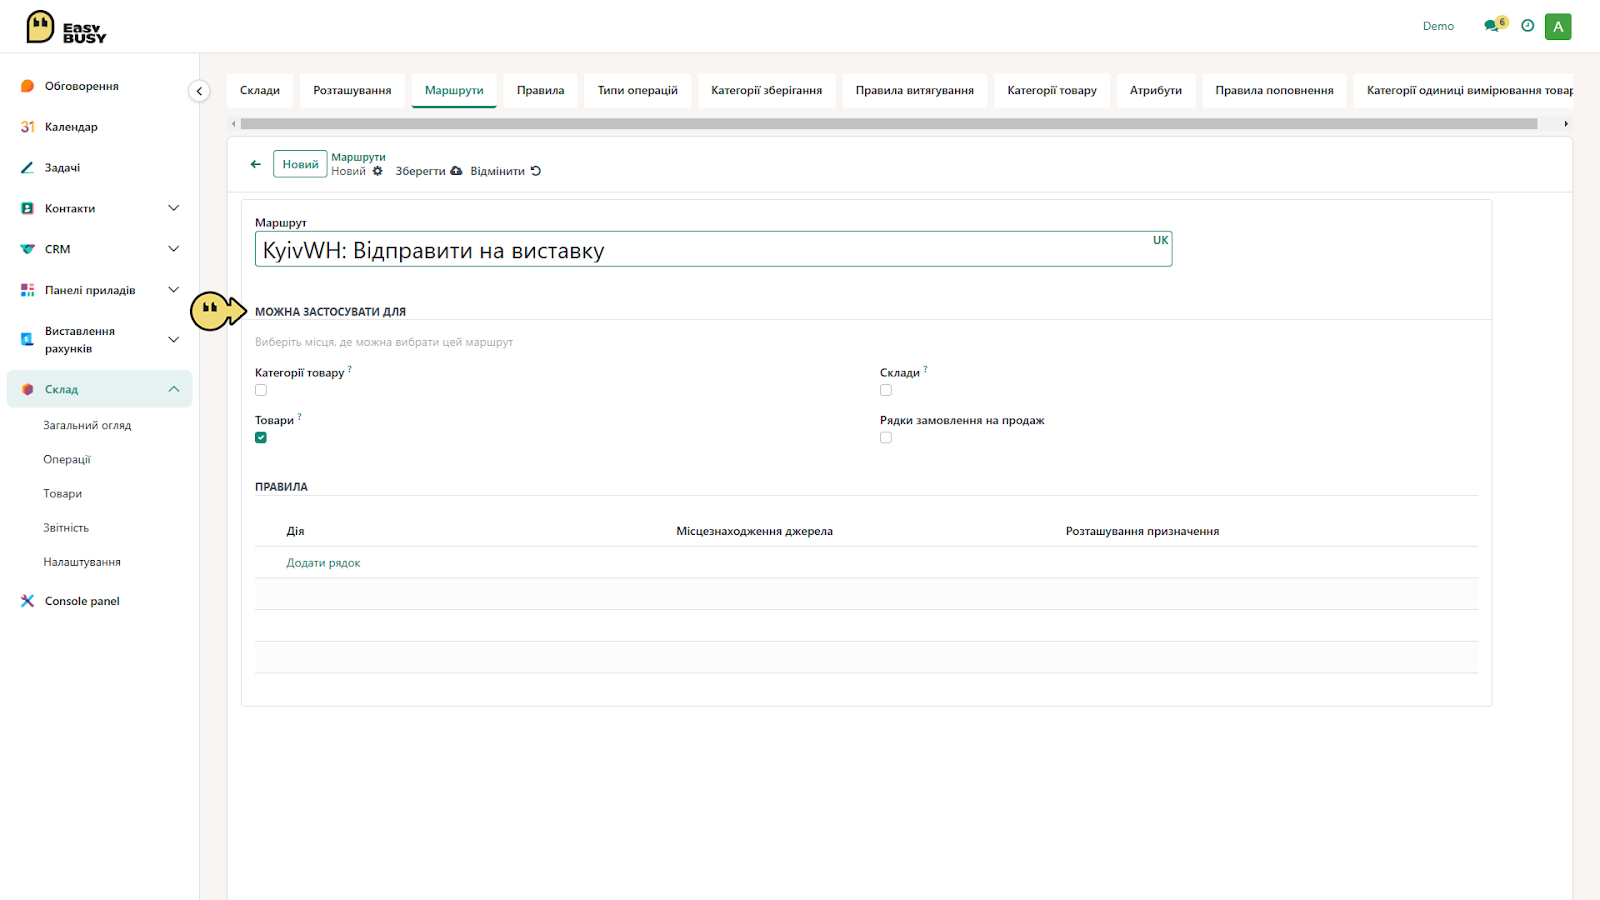The height and width of the screenshot is (900, 1600).
Task: Open the user avatar A menu
Action: 1558,26
